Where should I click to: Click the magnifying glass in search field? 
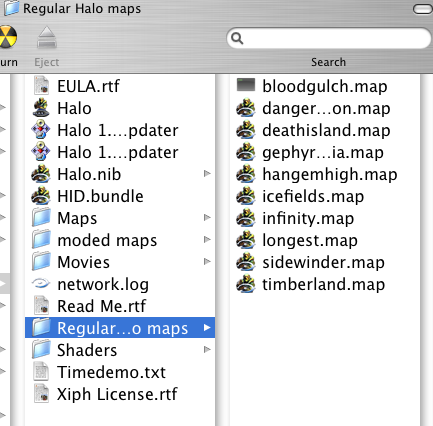(237, 38)
